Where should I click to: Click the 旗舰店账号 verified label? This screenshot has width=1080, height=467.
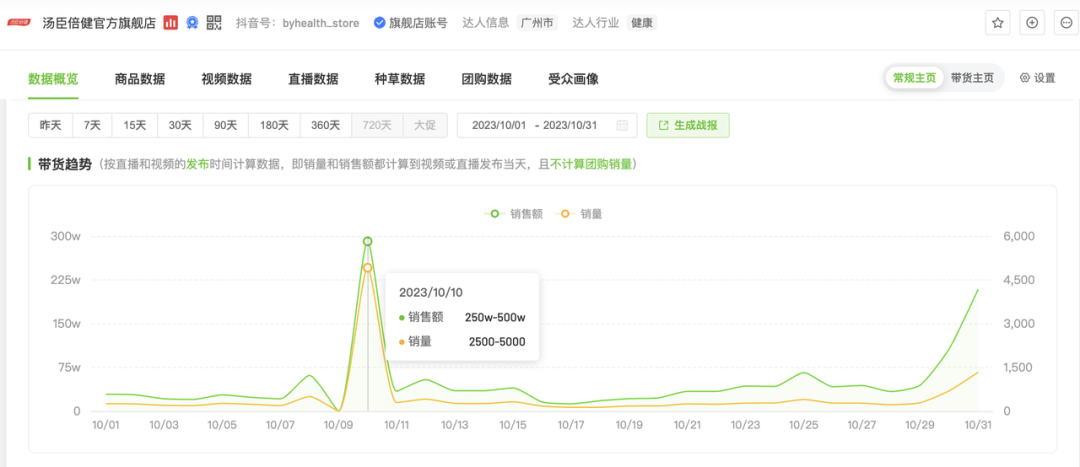point(410,22)
